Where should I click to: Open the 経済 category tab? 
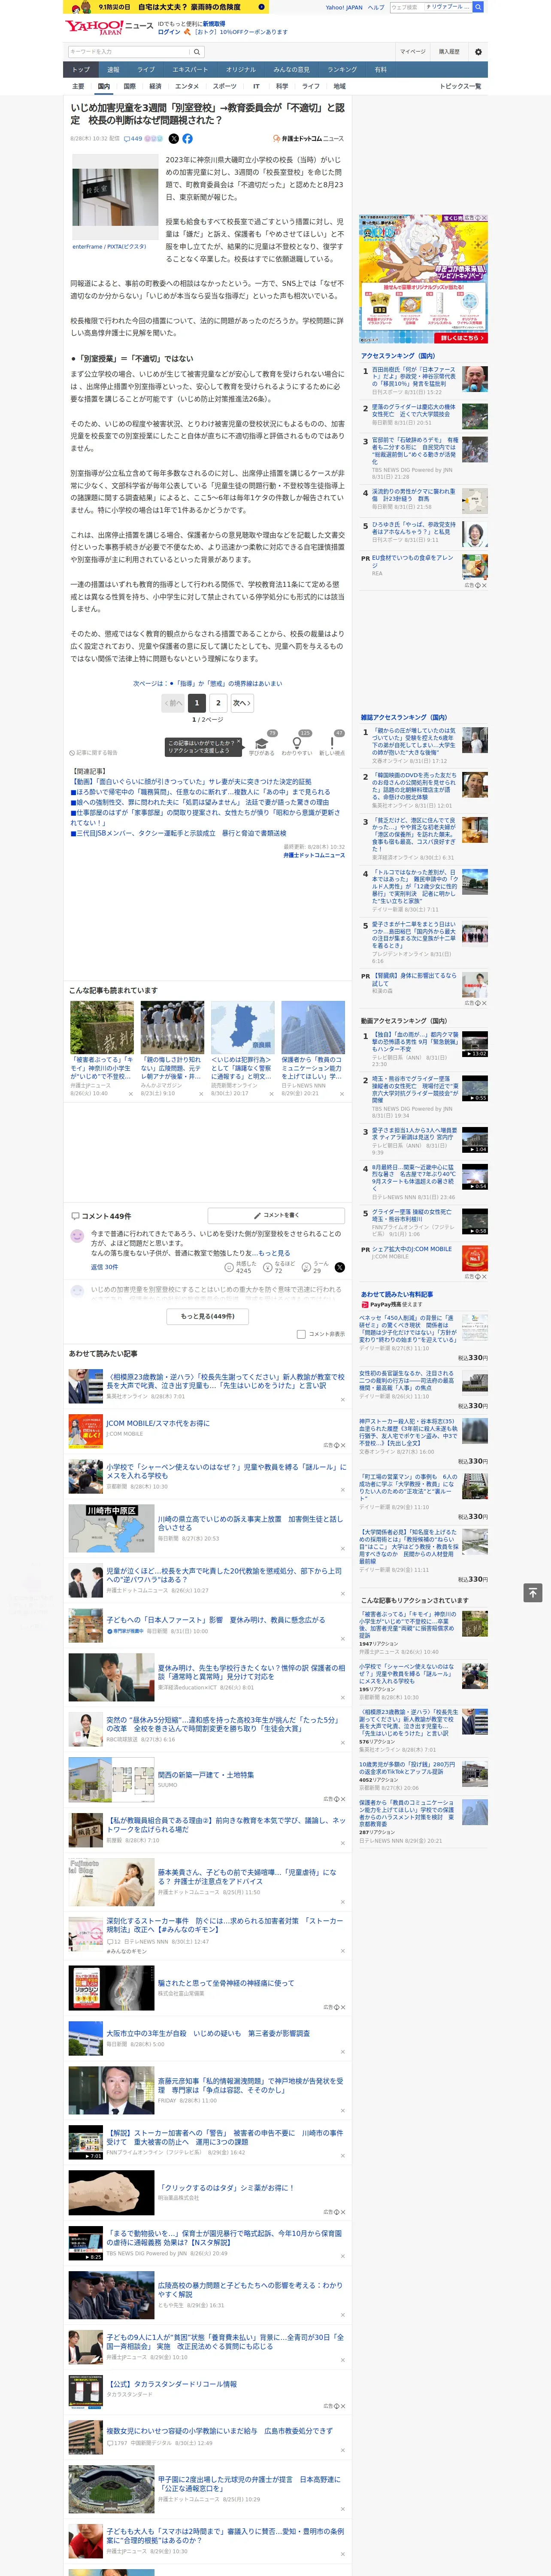coord(155,86)
